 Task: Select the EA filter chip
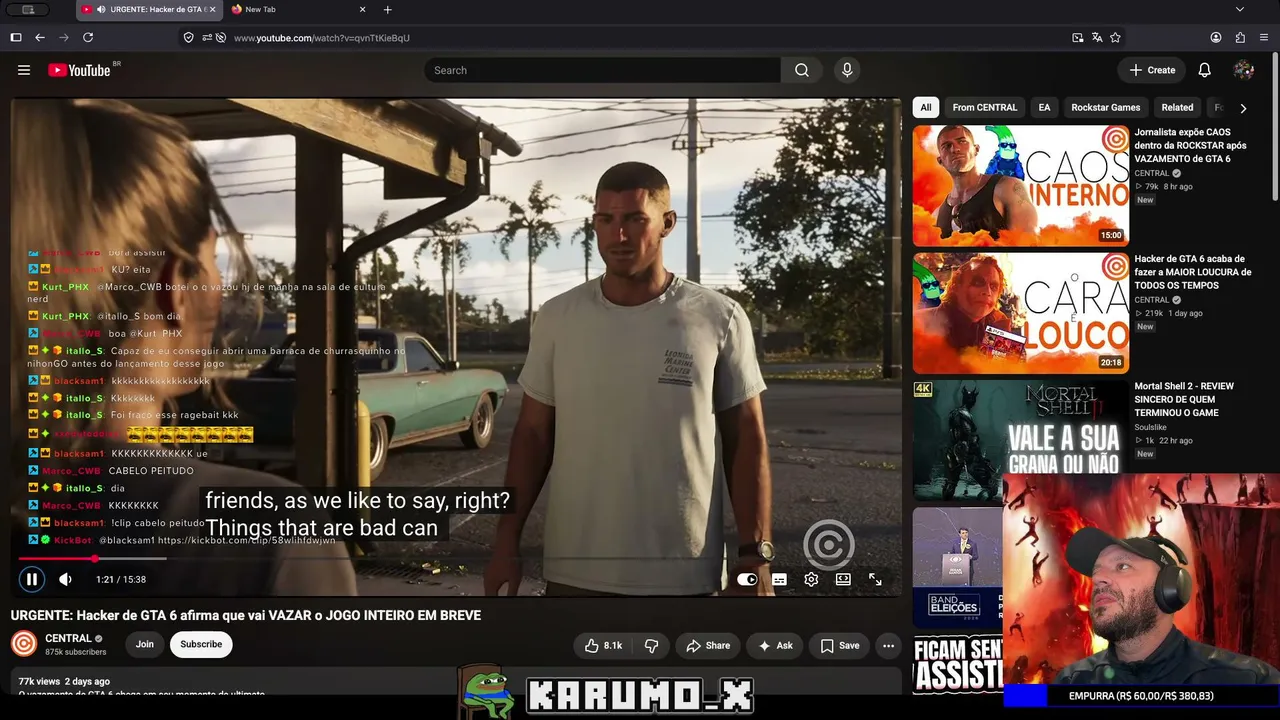click(1044, 108)
